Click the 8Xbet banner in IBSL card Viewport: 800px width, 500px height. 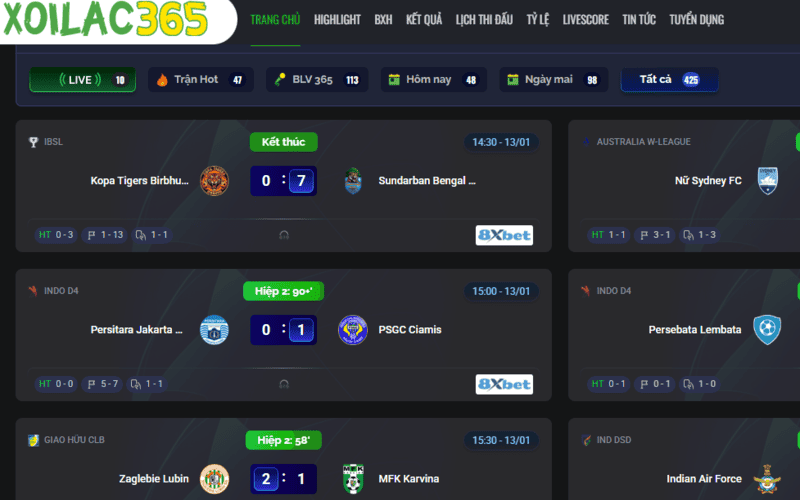point(504,235)
